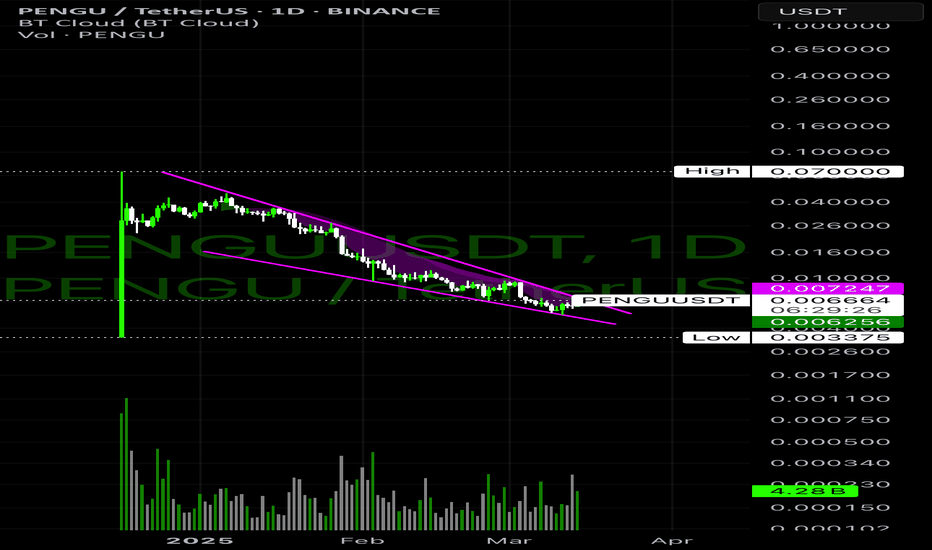Click the Feb label on time axis
Screen dimensions: 932x550
tap(362, 540)
